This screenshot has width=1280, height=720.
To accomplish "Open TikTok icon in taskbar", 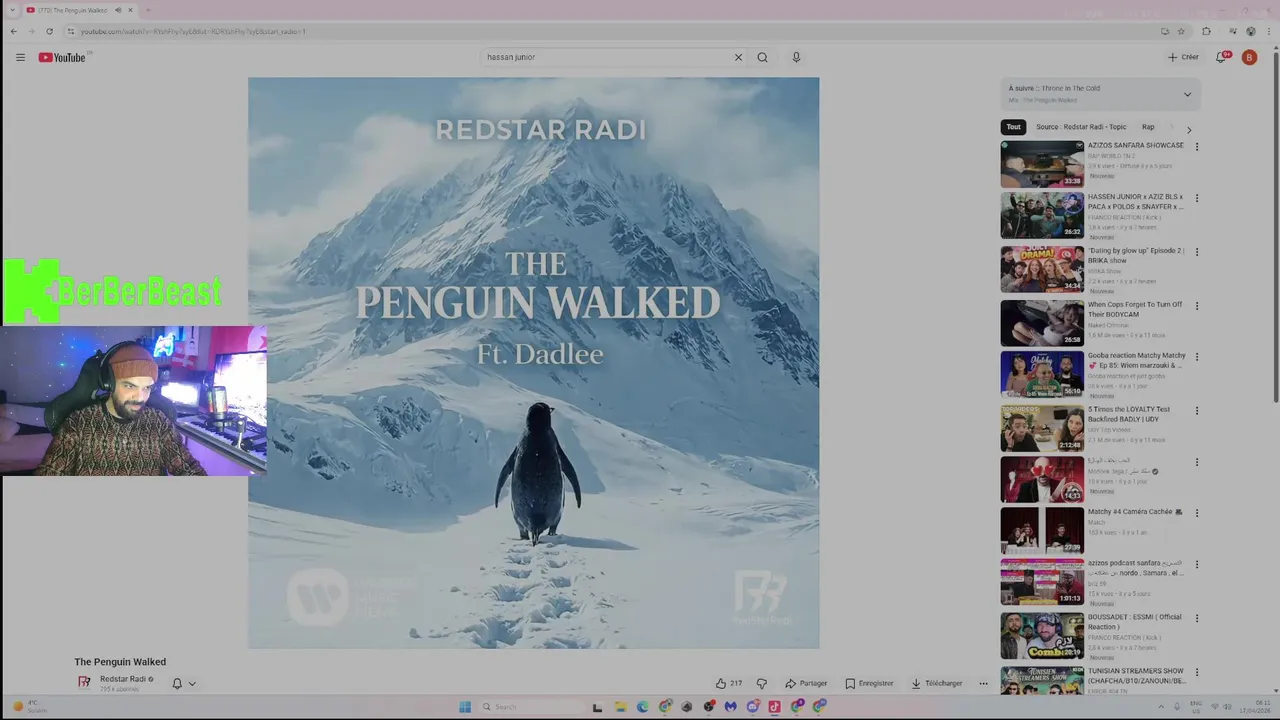I will point(774,706).
